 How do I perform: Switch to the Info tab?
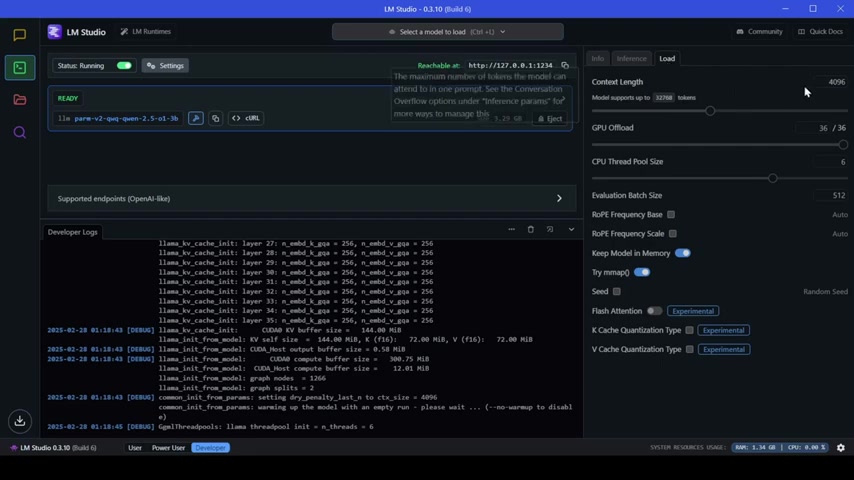pyautogui.click(x=597, y=58)
